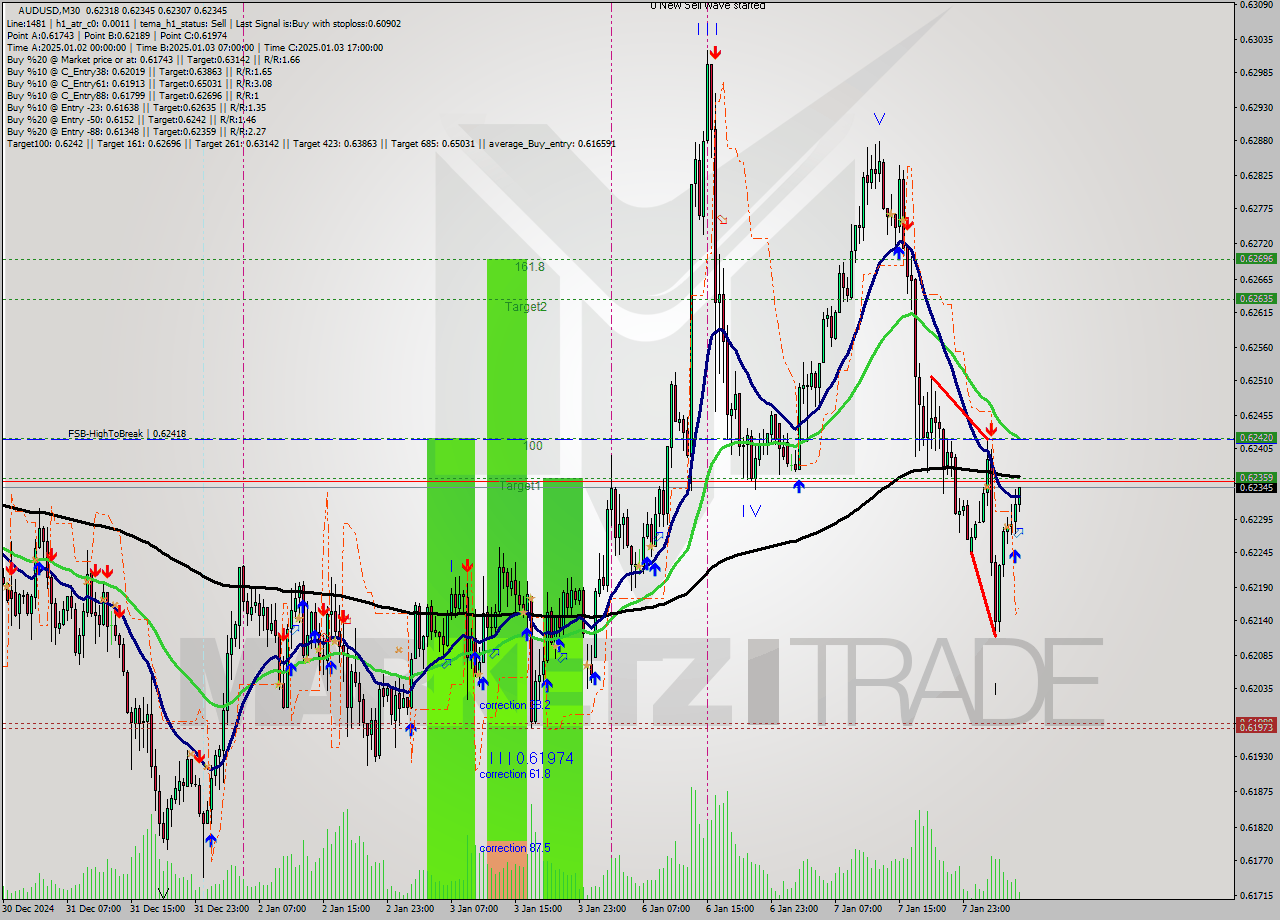Click the green price tag 0.62696

pos(1256,258)
